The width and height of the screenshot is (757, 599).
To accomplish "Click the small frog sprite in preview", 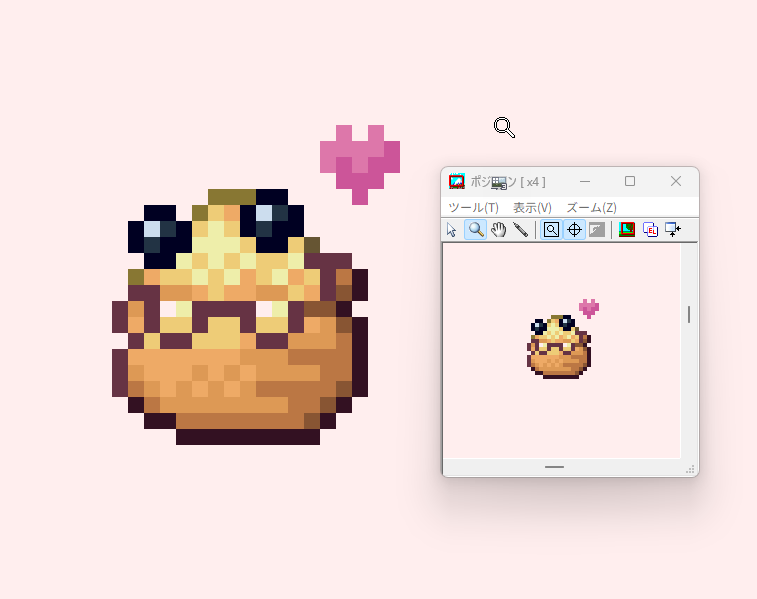I will (559, 347).
